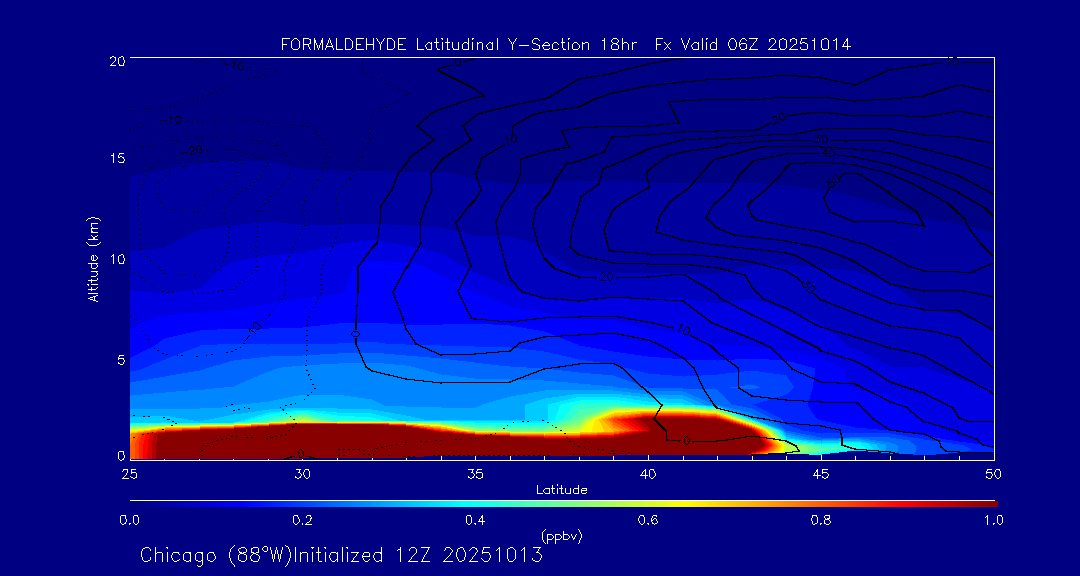Click the 0.2 colorbar scale label
Image resolution: width=1080 pixels, height=576 pixels.
click(302, 520)
